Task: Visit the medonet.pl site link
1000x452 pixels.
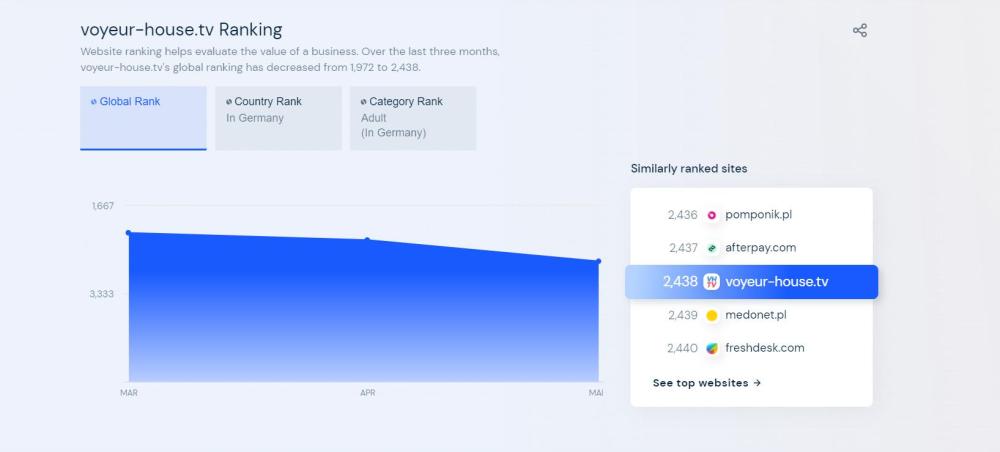Action: click(x=756, y=315)
